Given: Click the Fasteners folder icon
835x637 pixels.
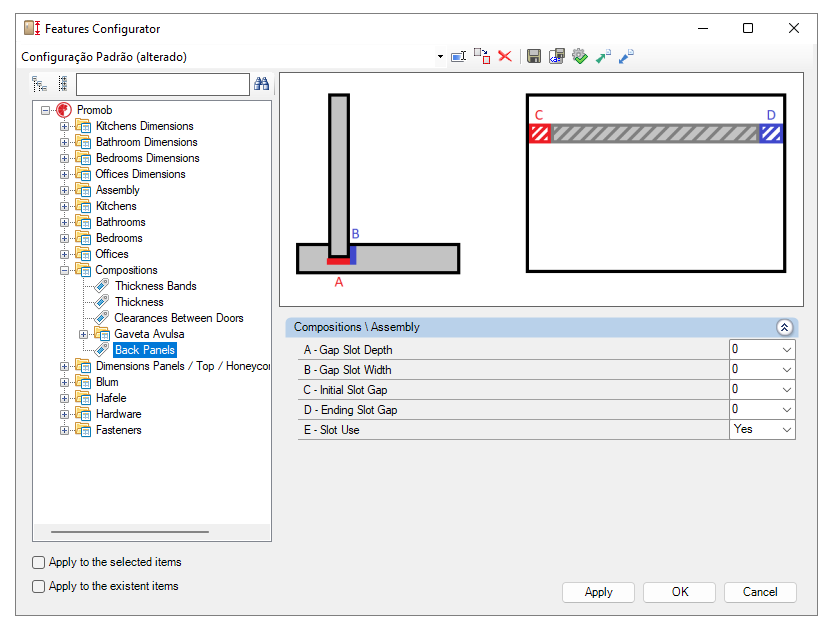Looking at the screenshot, I should pos(83,430).
